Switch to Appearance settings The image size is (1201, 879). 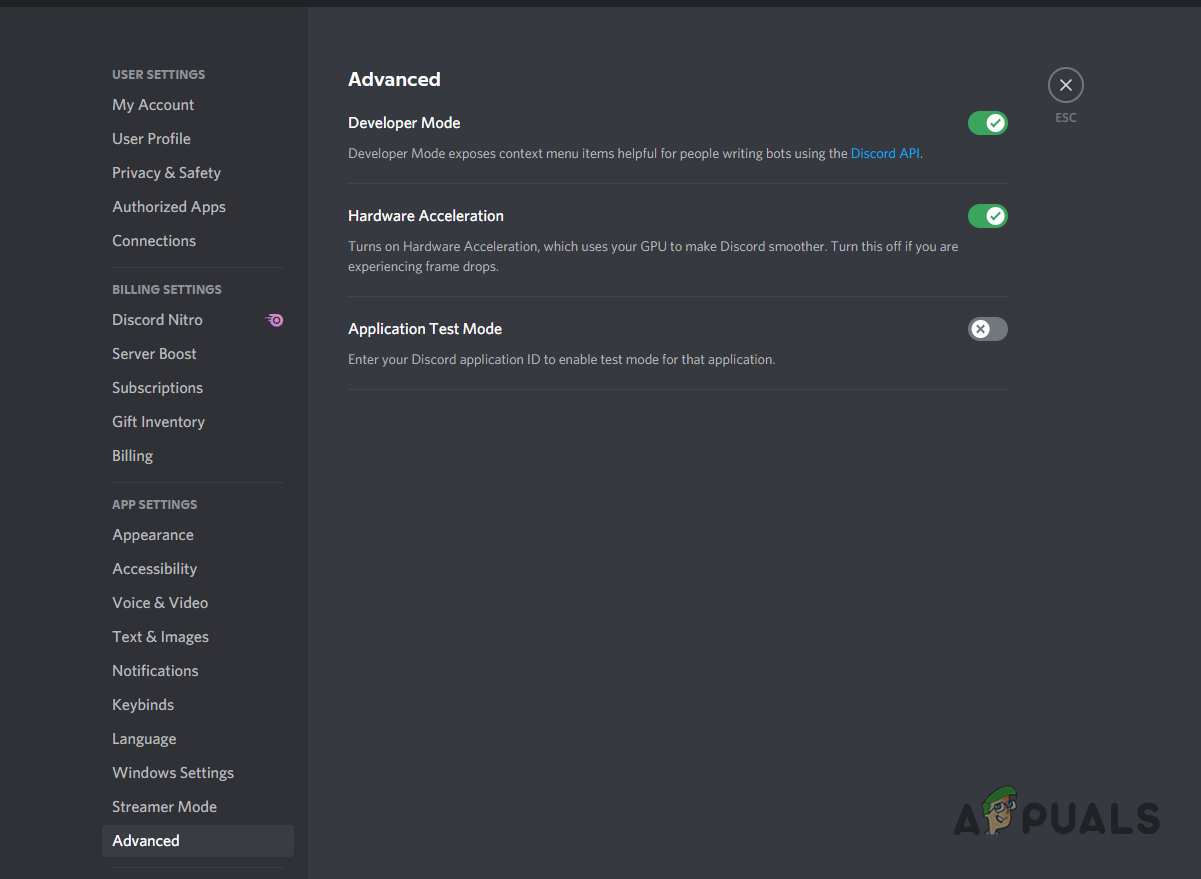(x=153, y=535)
